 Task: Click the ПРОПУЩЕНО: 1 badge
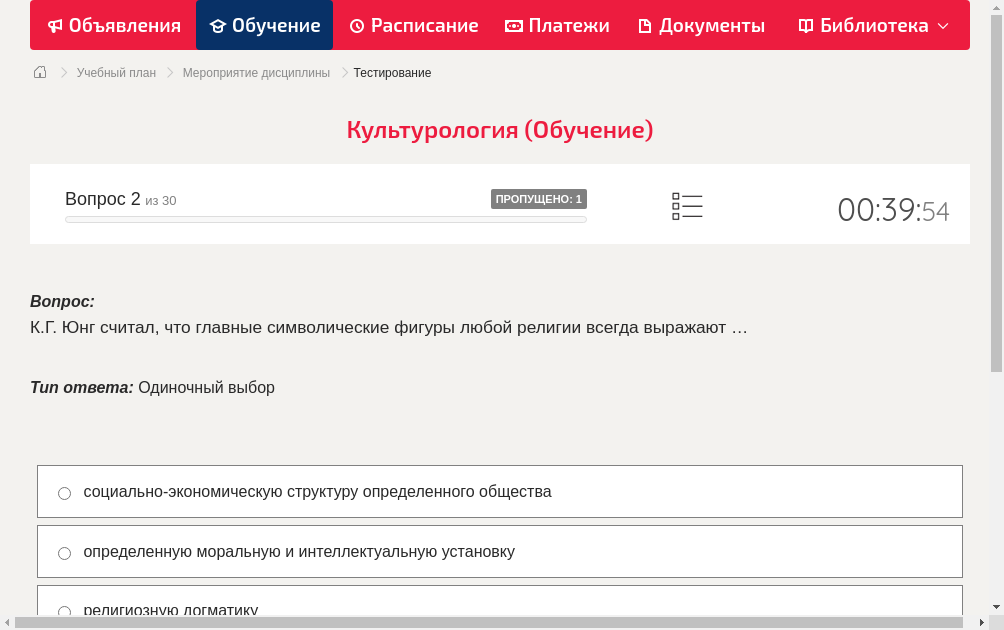coord(538,199)
